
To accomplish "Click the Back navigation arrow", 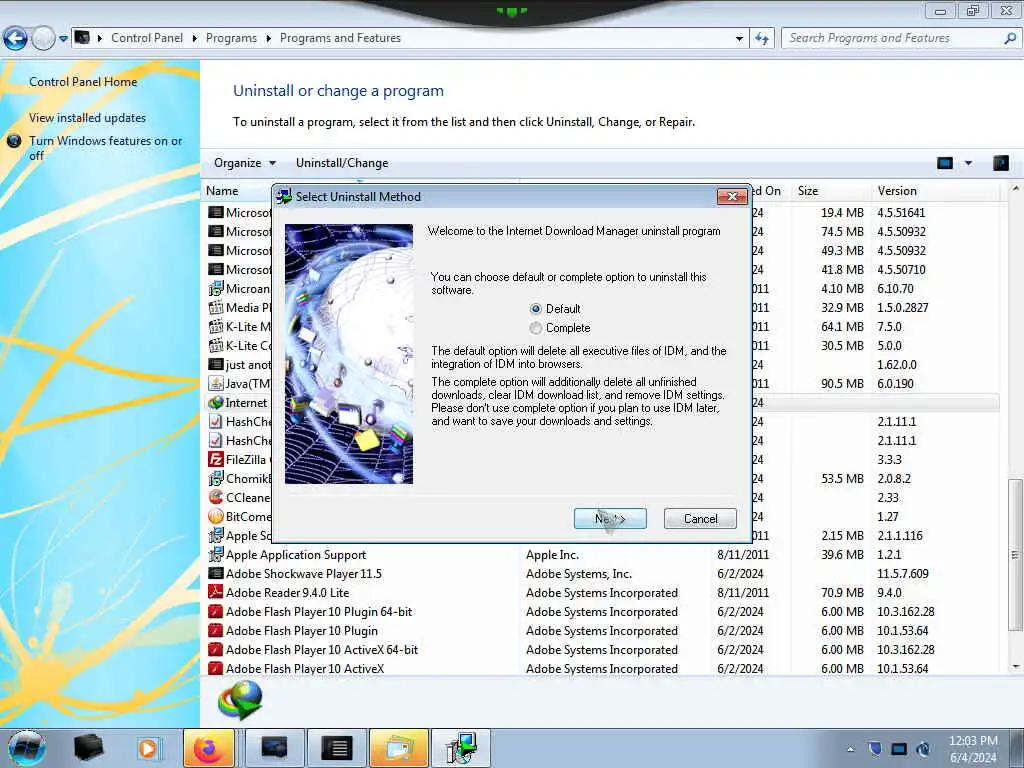I will tap(15, 39).
